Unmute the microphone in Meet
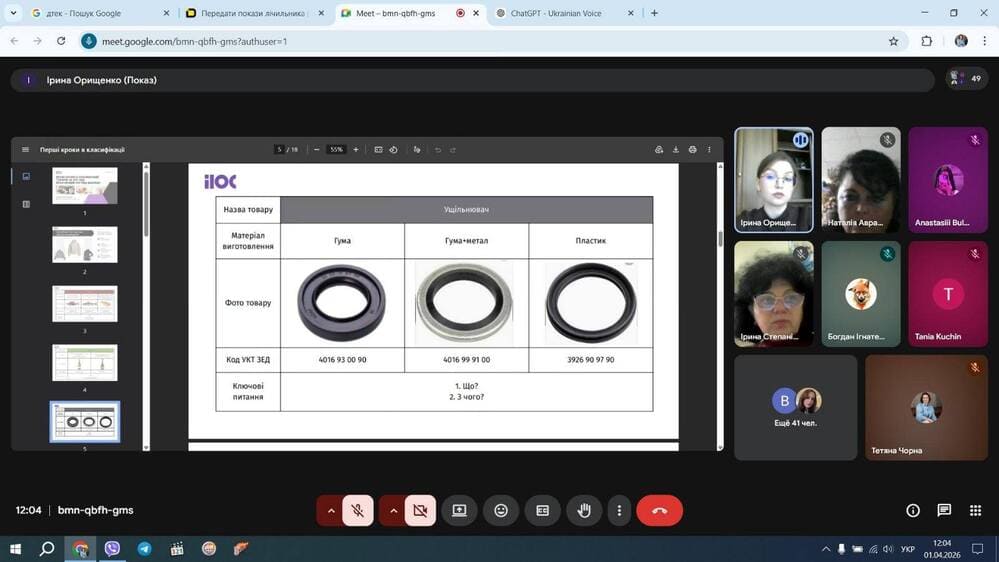999x562 pixels. [x=357, y=510]
